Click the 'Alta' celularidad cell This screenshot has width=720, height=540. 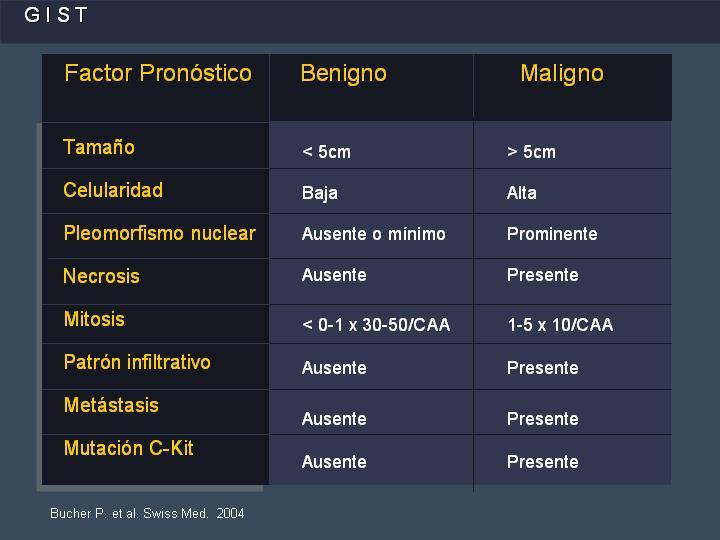(x=522, y=193)
